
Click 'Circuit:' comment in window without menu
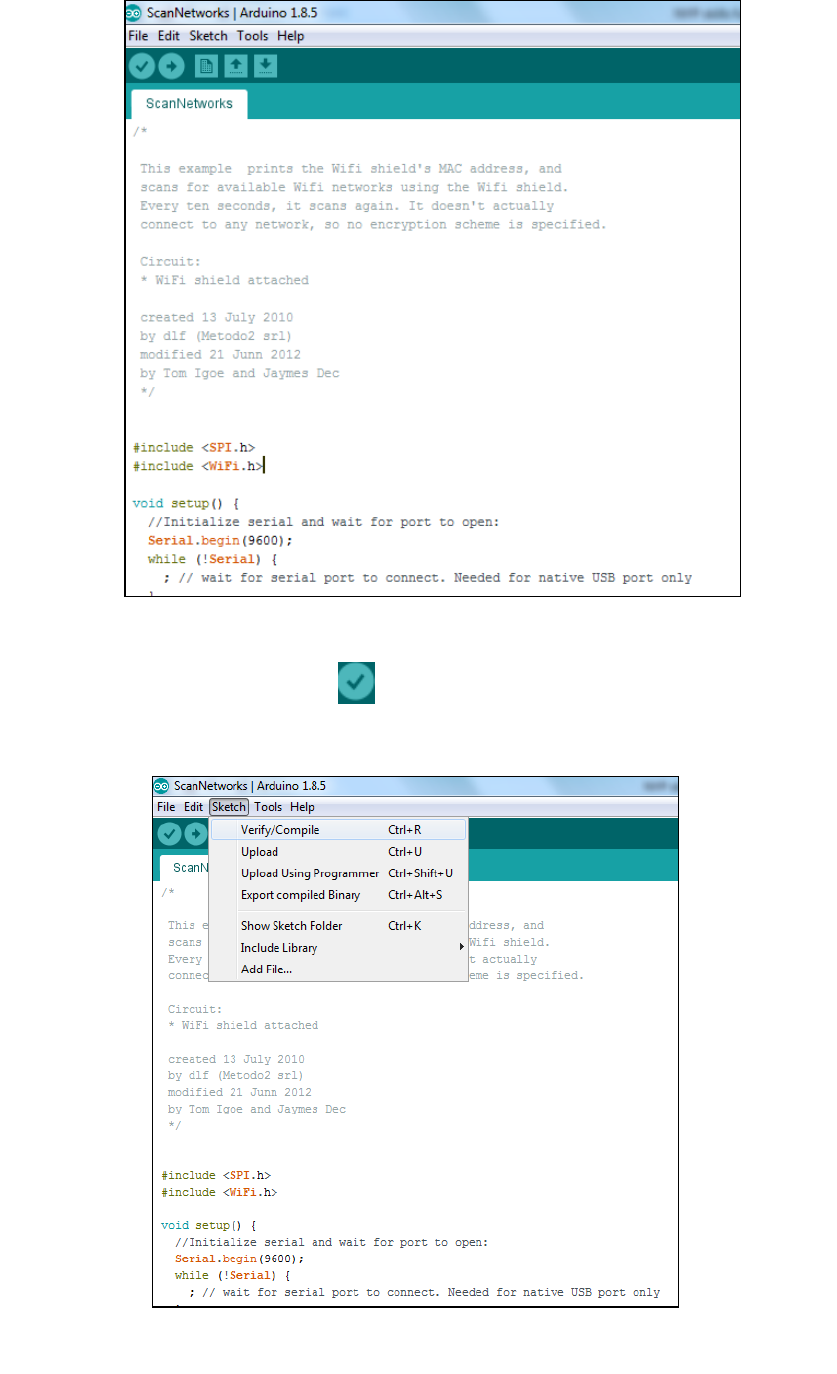click(168, 262)
